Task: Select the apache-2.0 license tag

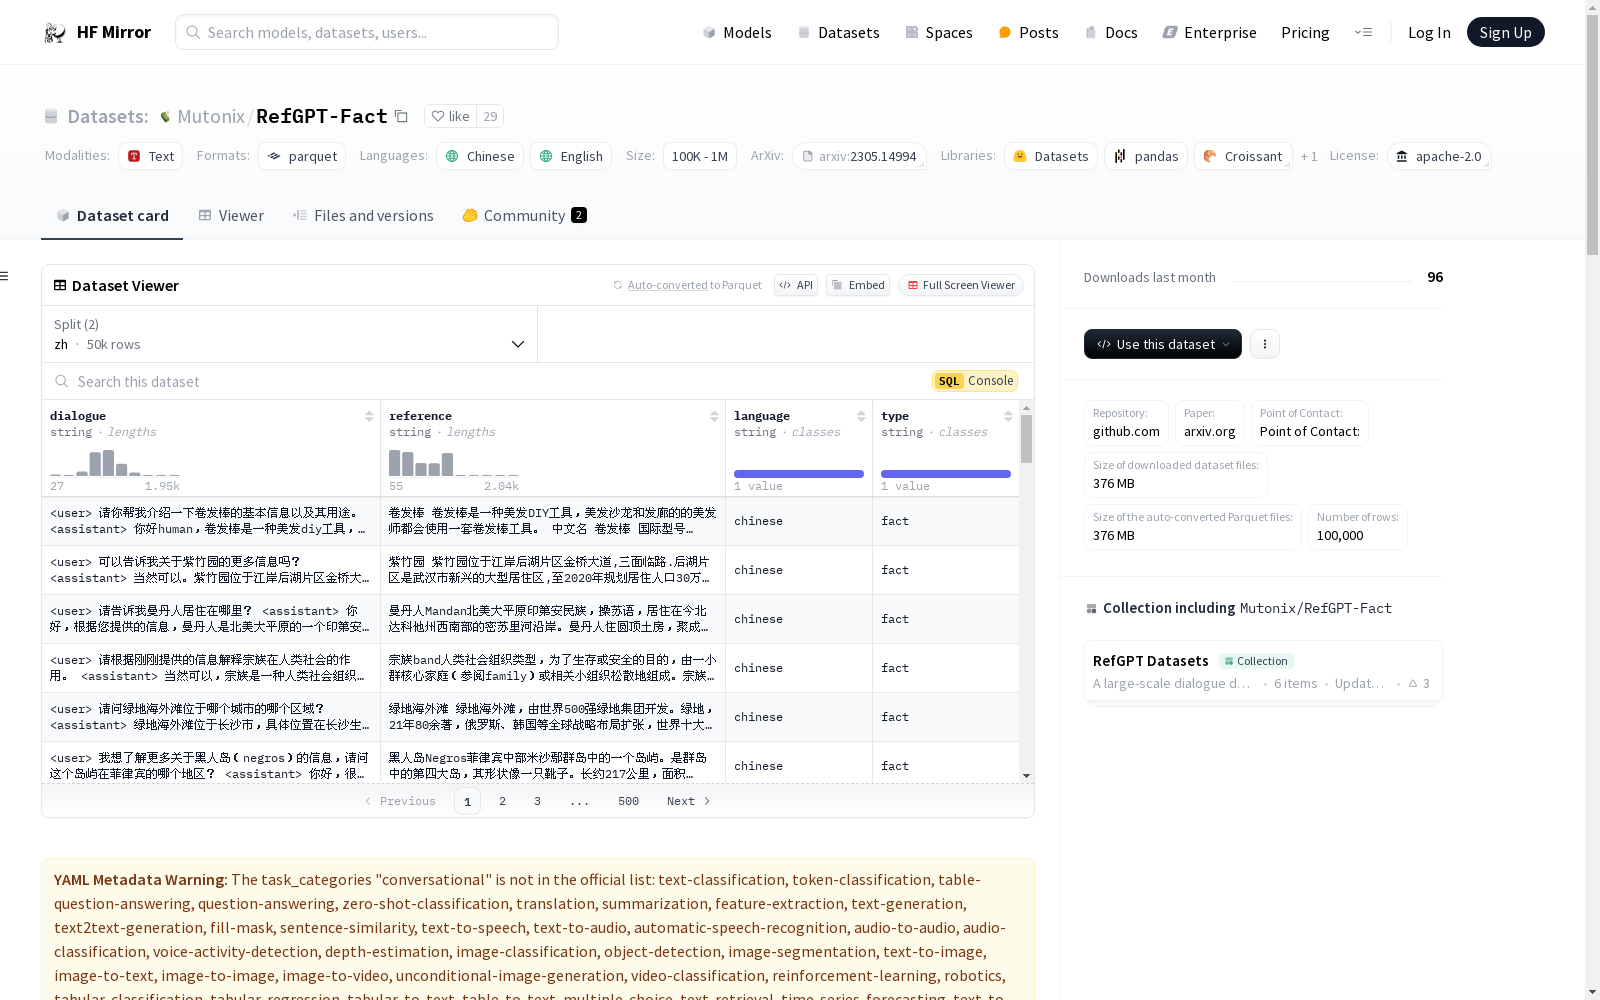Action: tap(1439, 156)
